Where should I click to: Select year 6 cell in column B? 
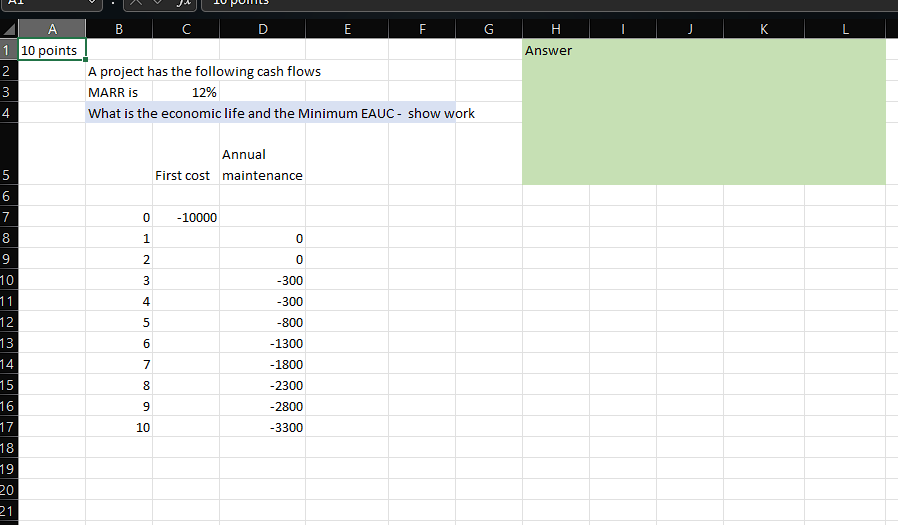[x=119, y=343]
